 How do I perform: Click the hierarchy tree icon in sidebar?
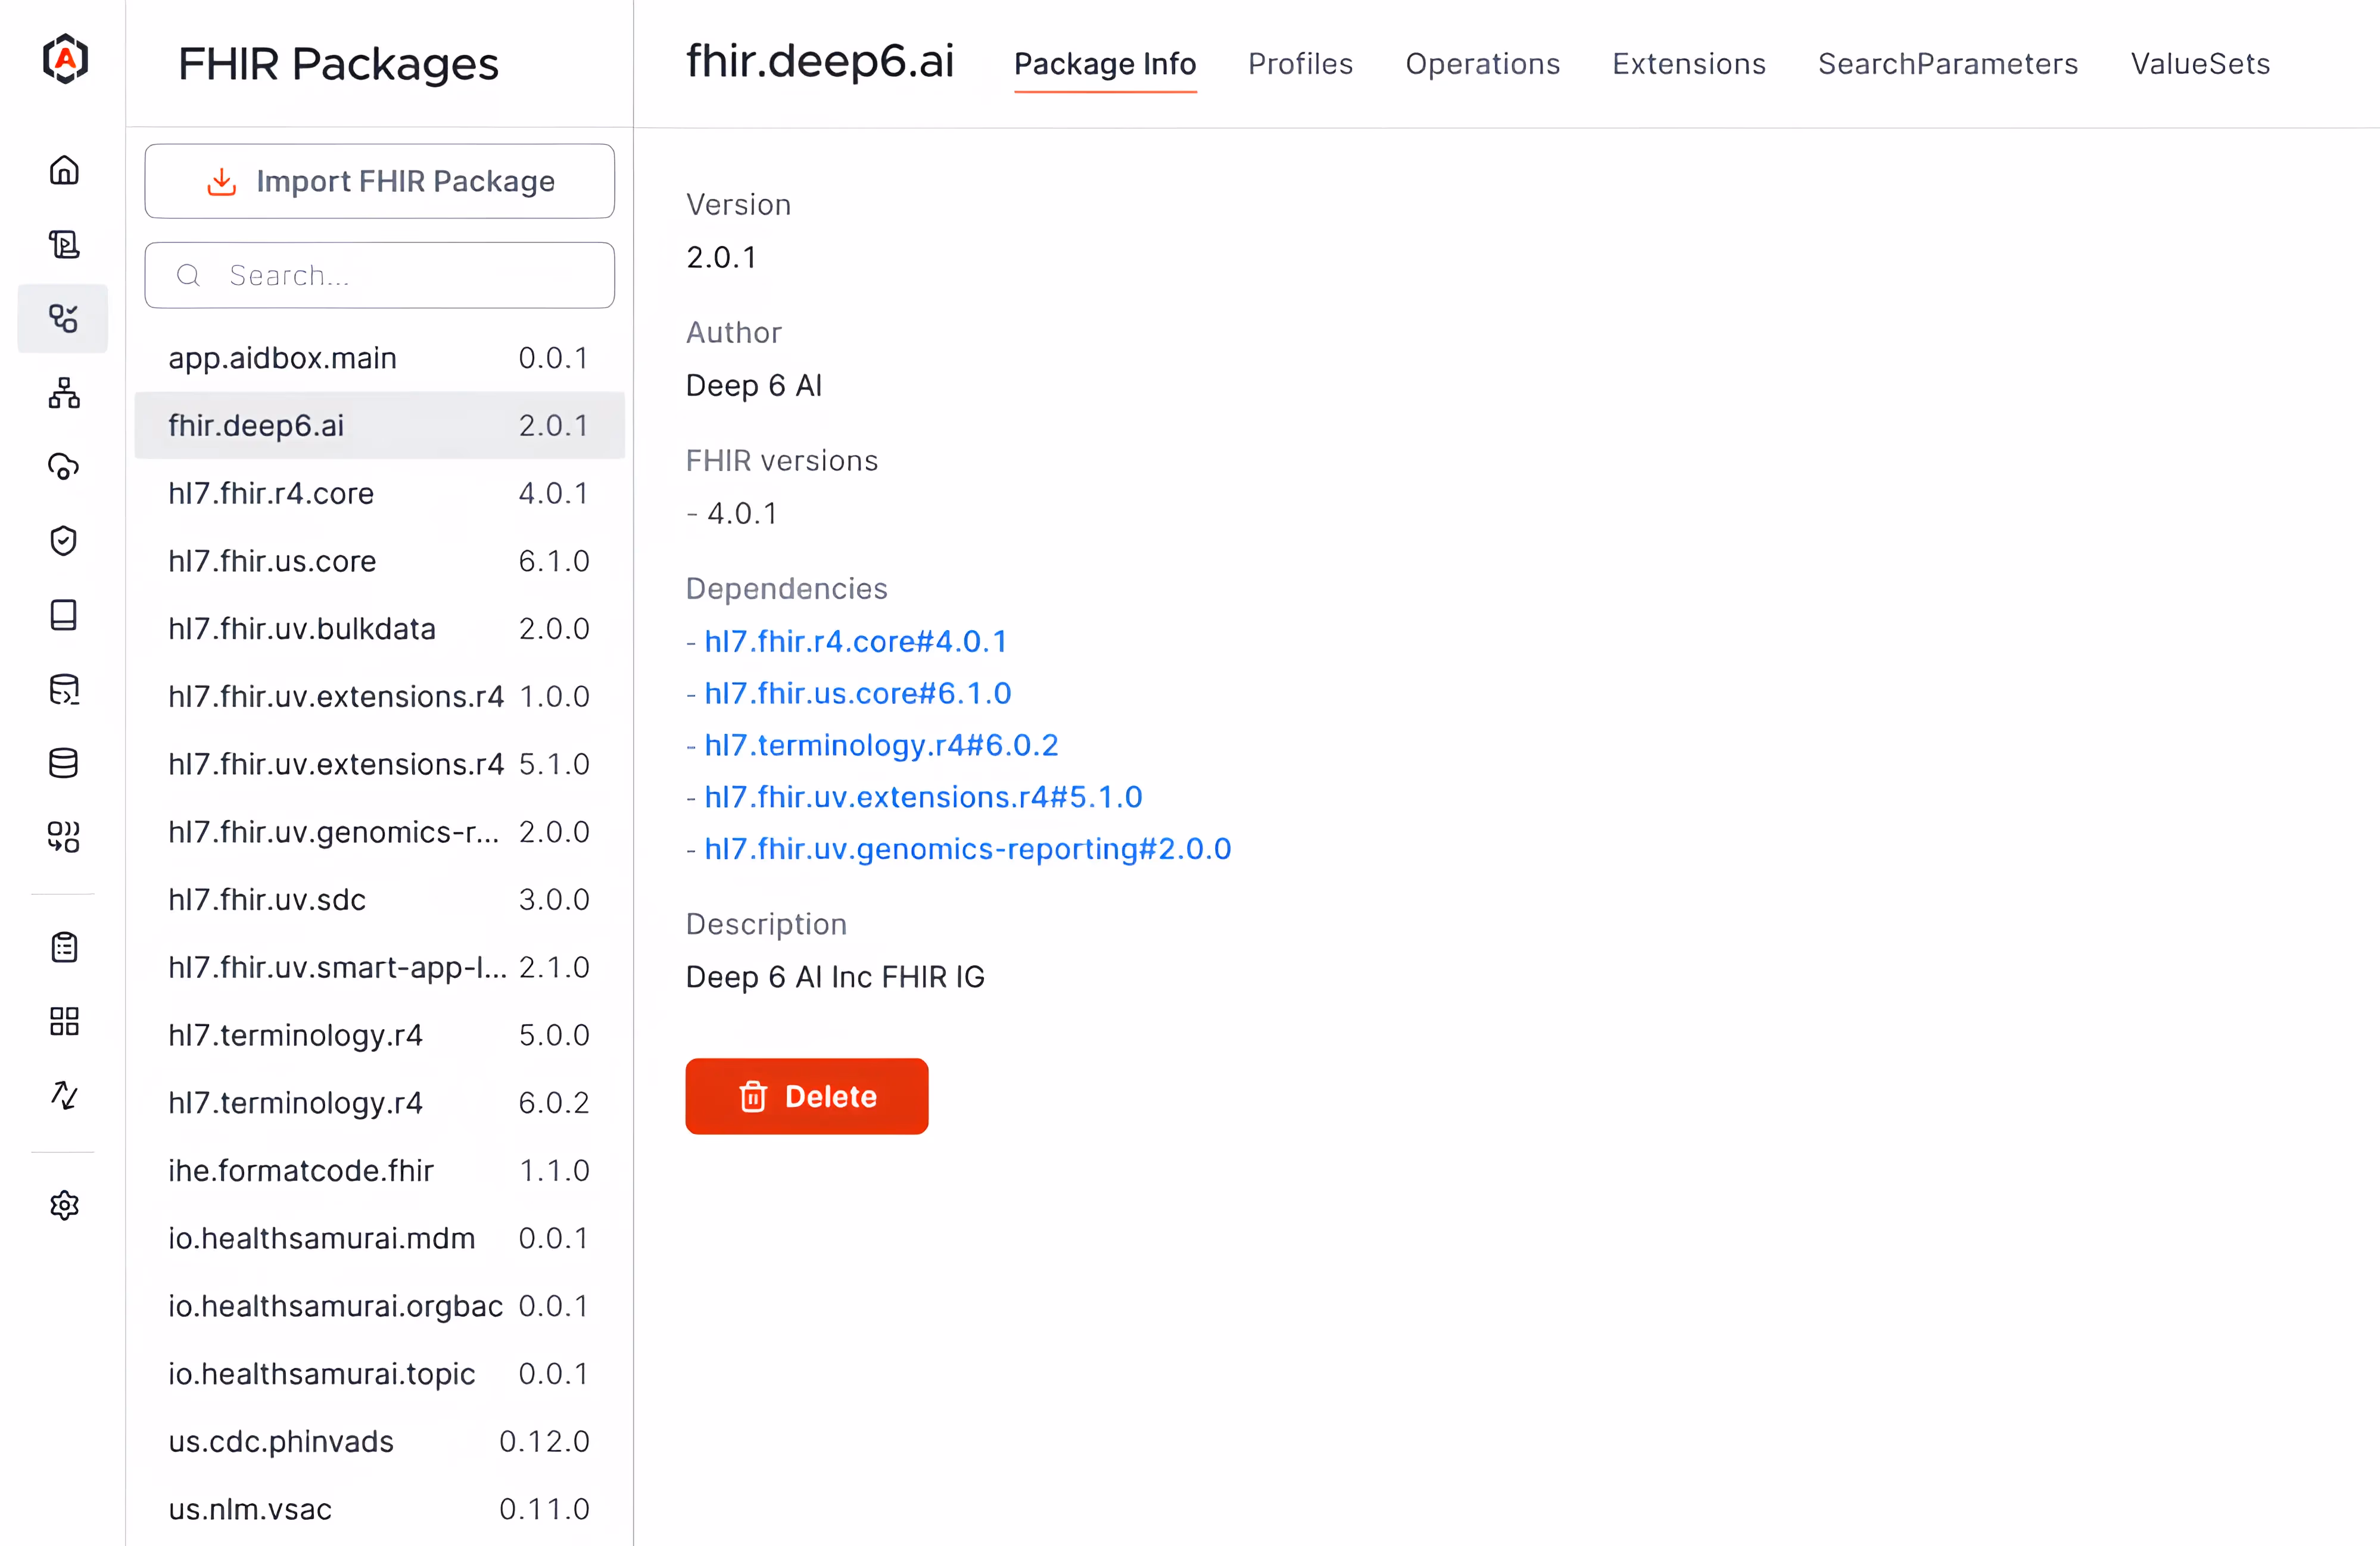tap(64, 393)
